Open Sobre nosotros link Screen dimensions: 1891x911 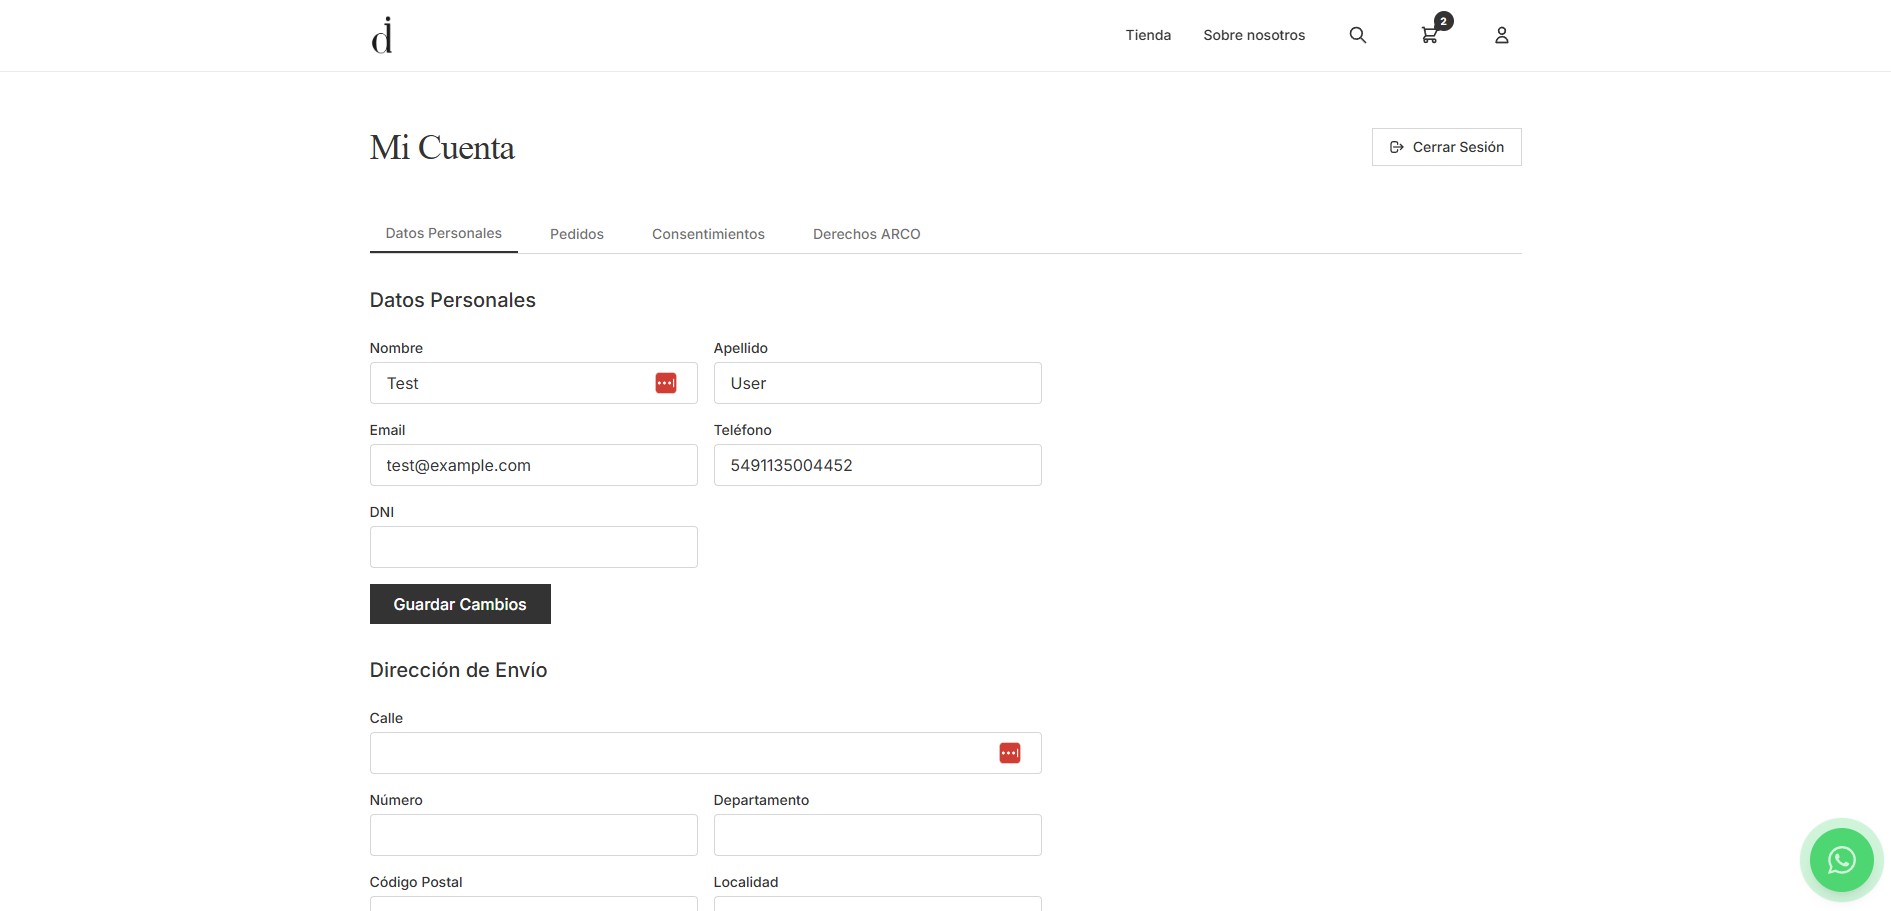(1254, 35)
